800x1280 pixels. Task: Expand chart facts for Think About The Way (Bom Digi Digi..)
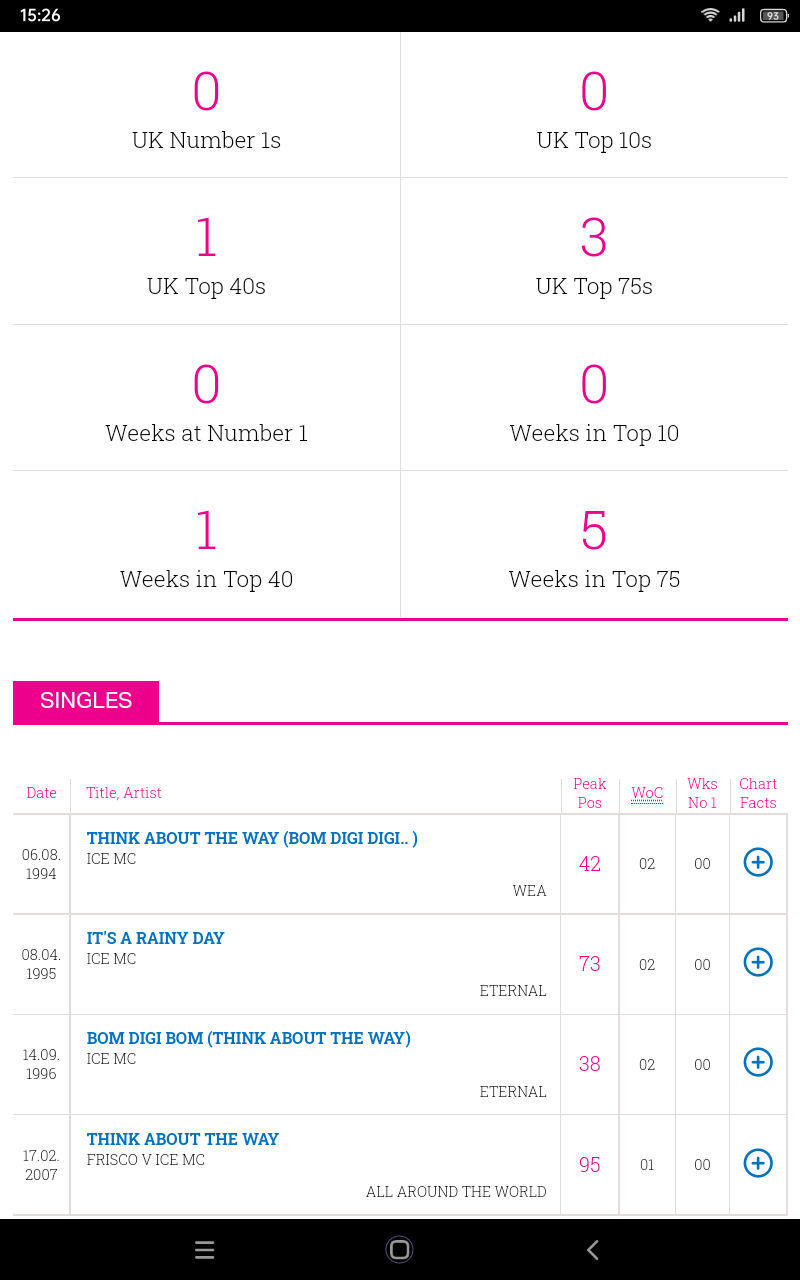[x=758, y=862]
